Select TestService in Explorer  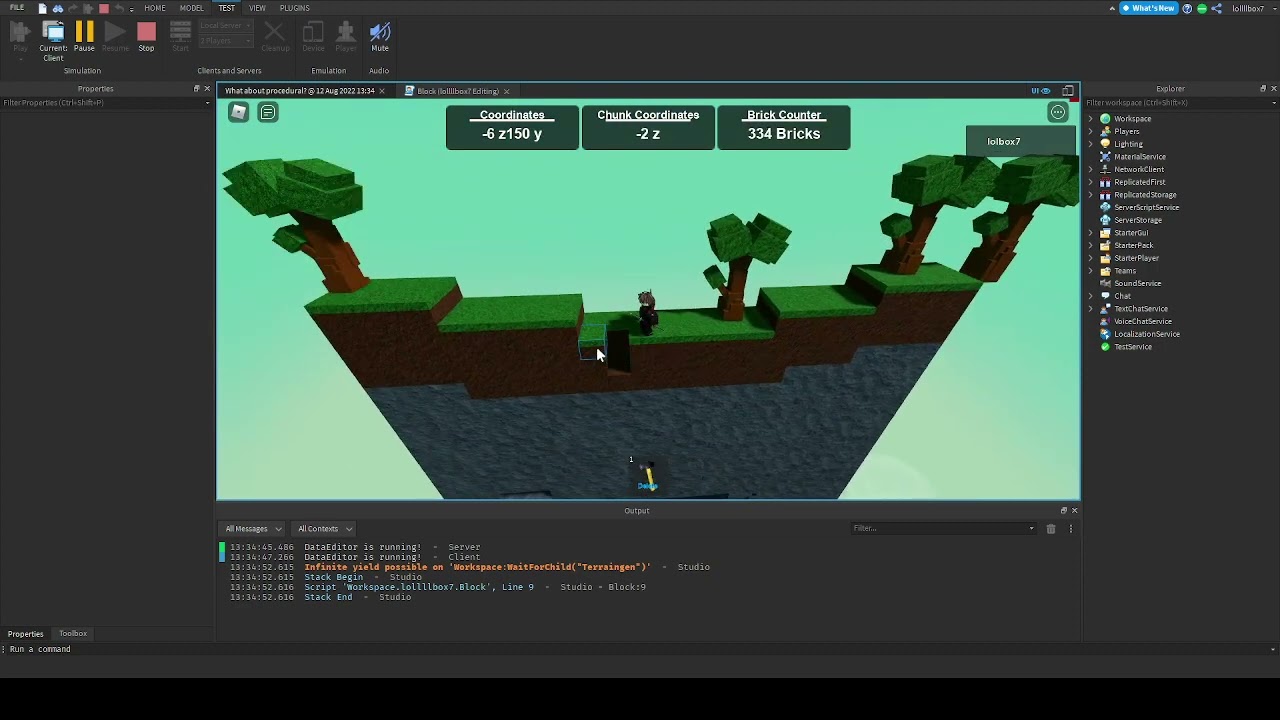click(1132, 347)
